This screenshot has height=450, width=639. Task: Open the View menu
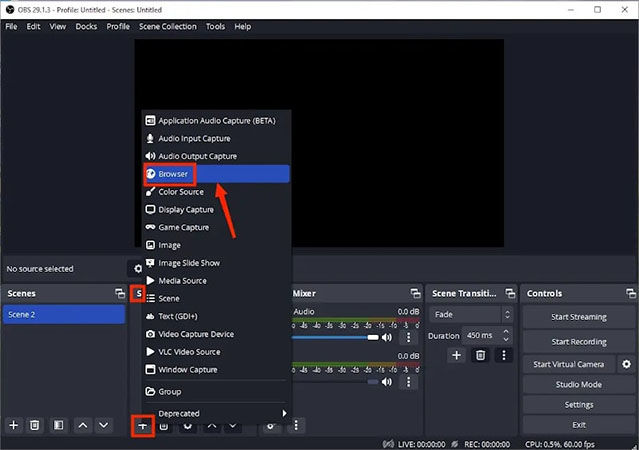58,26
